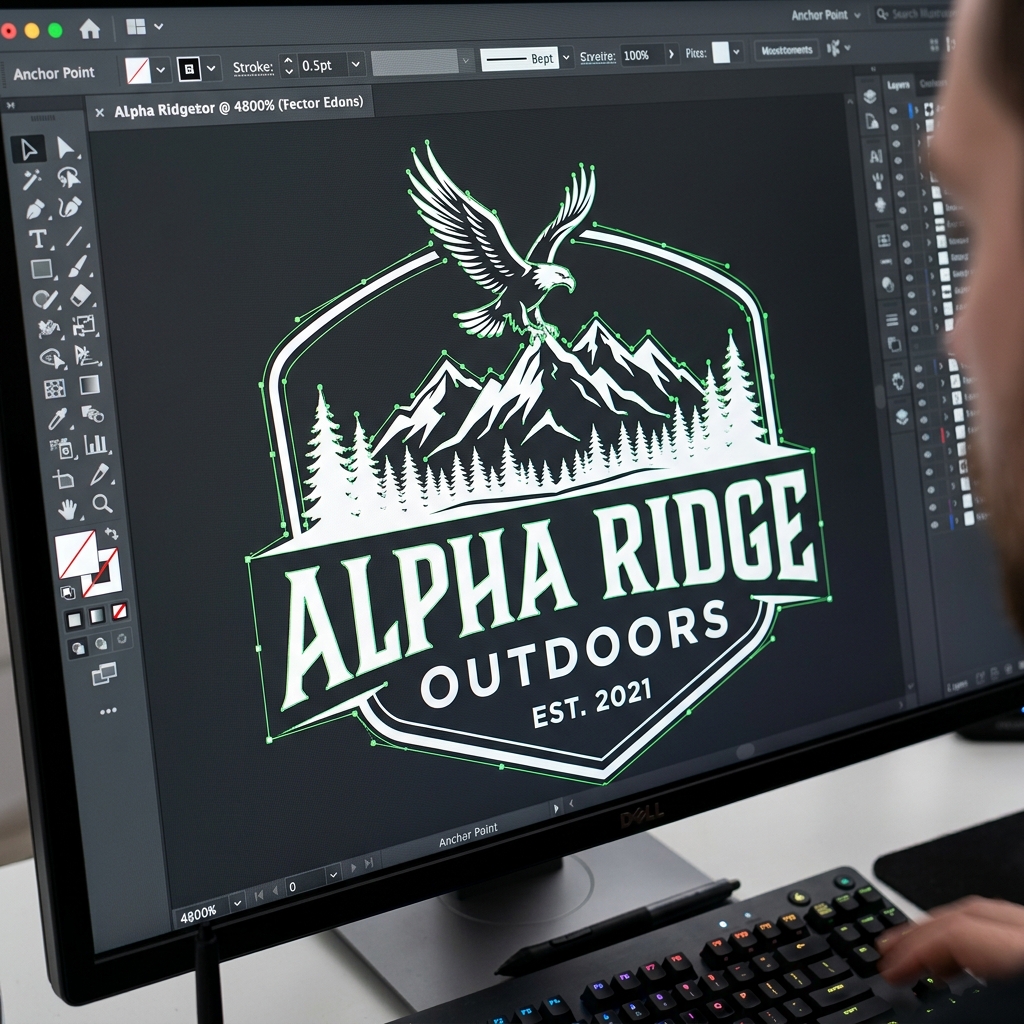Swap fill and stroke colors
This screenshot has height=1024, width=1024.
point(112,534)
